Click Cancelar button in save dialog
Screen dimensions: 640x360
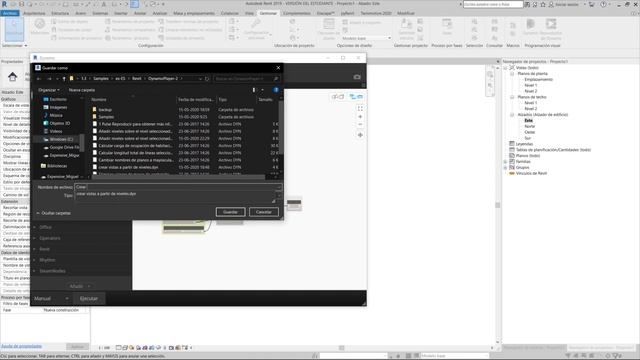pyautogui.click(x=264, y=212)
